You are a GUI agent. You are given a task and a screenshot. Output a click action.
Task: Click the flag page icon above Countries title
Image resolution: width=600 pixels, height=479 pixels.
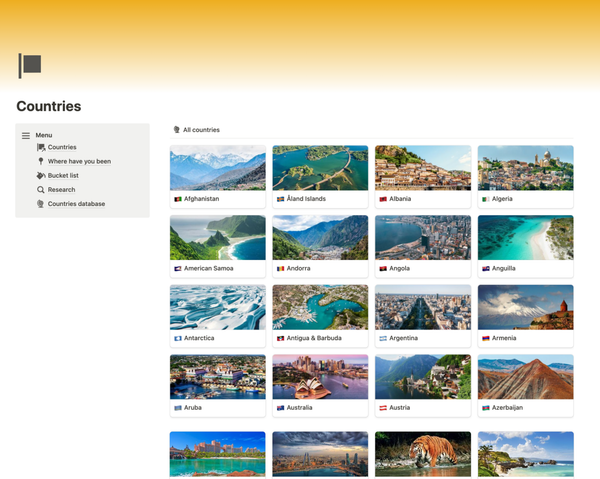pos(30,66)
